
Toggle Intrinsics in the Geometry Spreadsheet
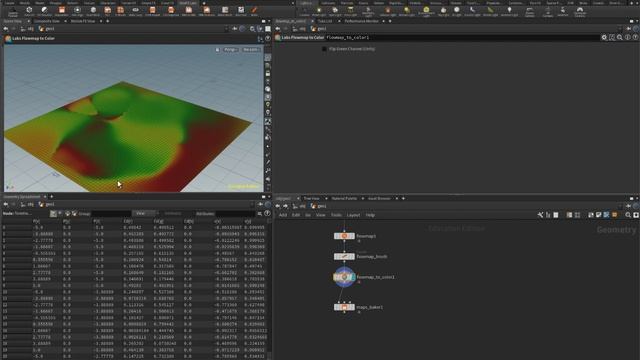[173, 213]
